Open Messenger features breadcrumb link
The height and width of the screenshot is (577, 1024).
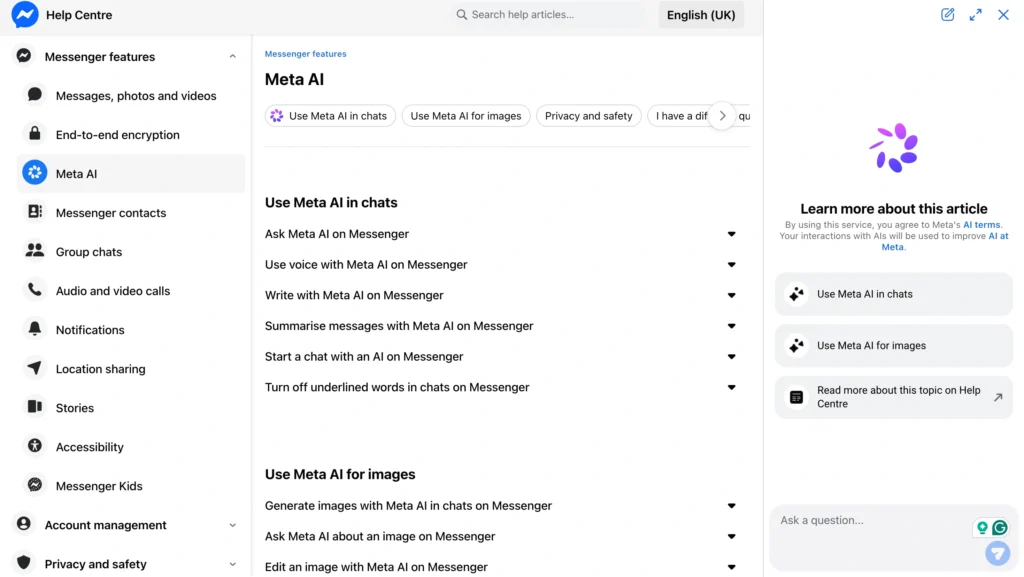point(306,54)
